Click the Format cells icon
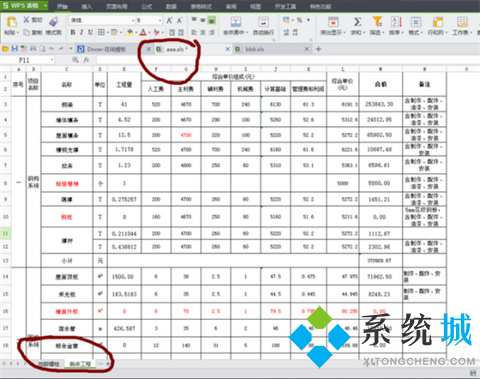Viewport: 480px width, 379px height. click(x=416, y=22)
